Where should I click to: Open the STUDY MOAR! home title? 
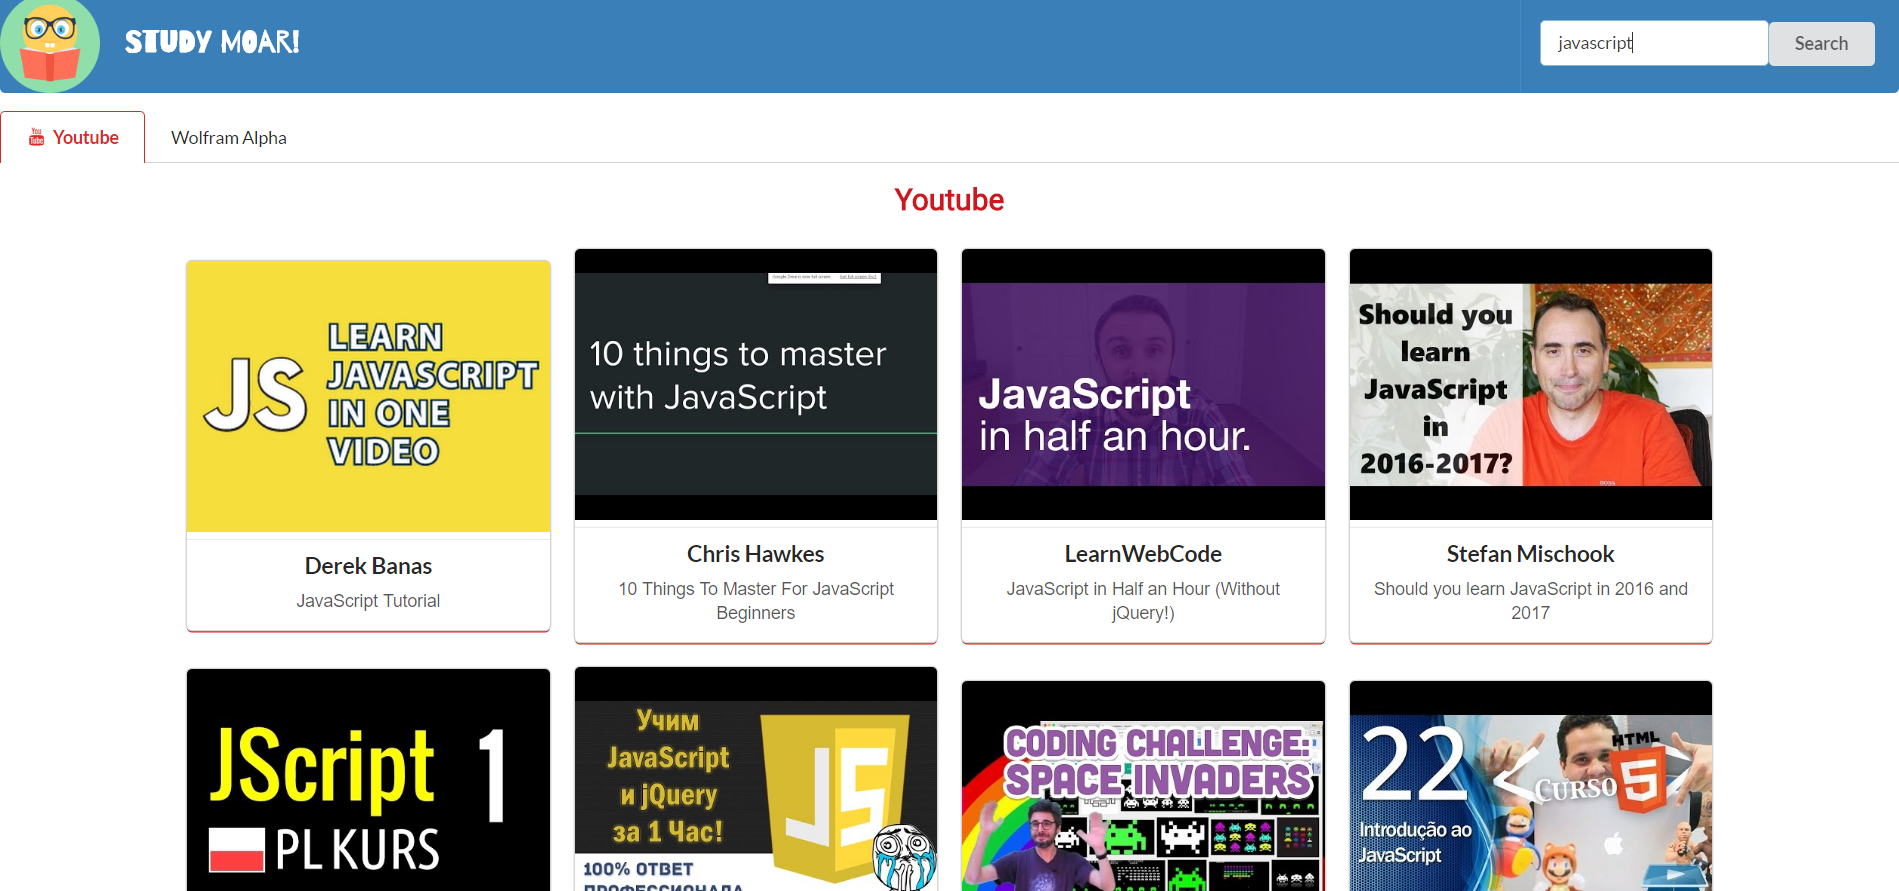212,42
